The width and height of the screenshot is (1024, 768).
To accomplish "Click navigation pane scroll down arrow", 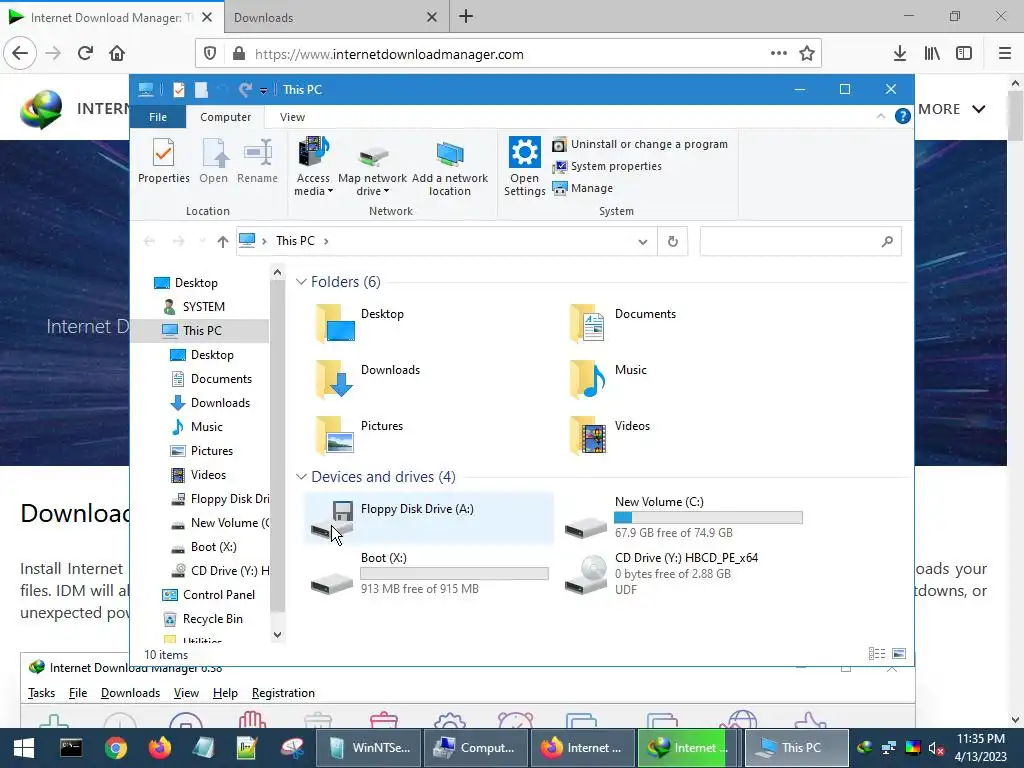I will point(278,634).
